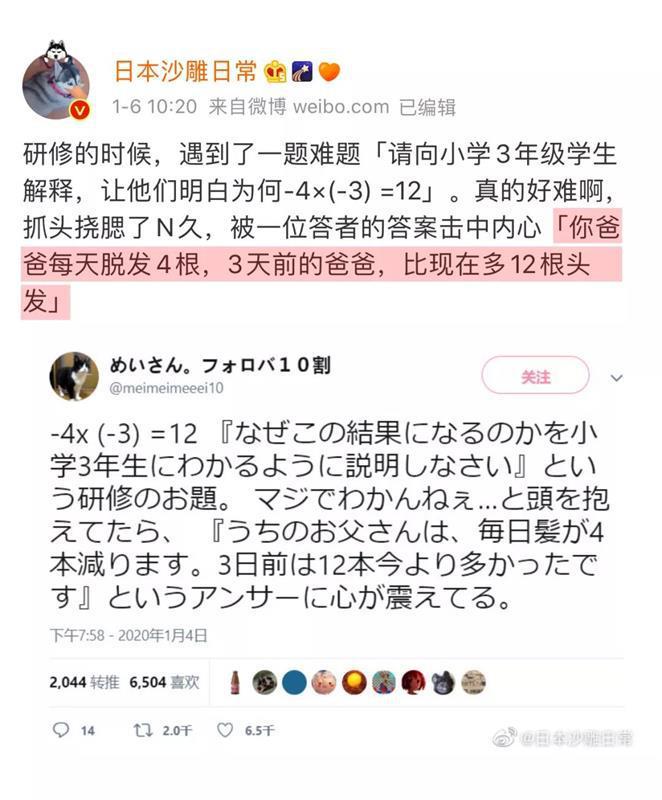Expand the tweet options chevron
This screenshot has width=662, height=800.
pos(617,378)
